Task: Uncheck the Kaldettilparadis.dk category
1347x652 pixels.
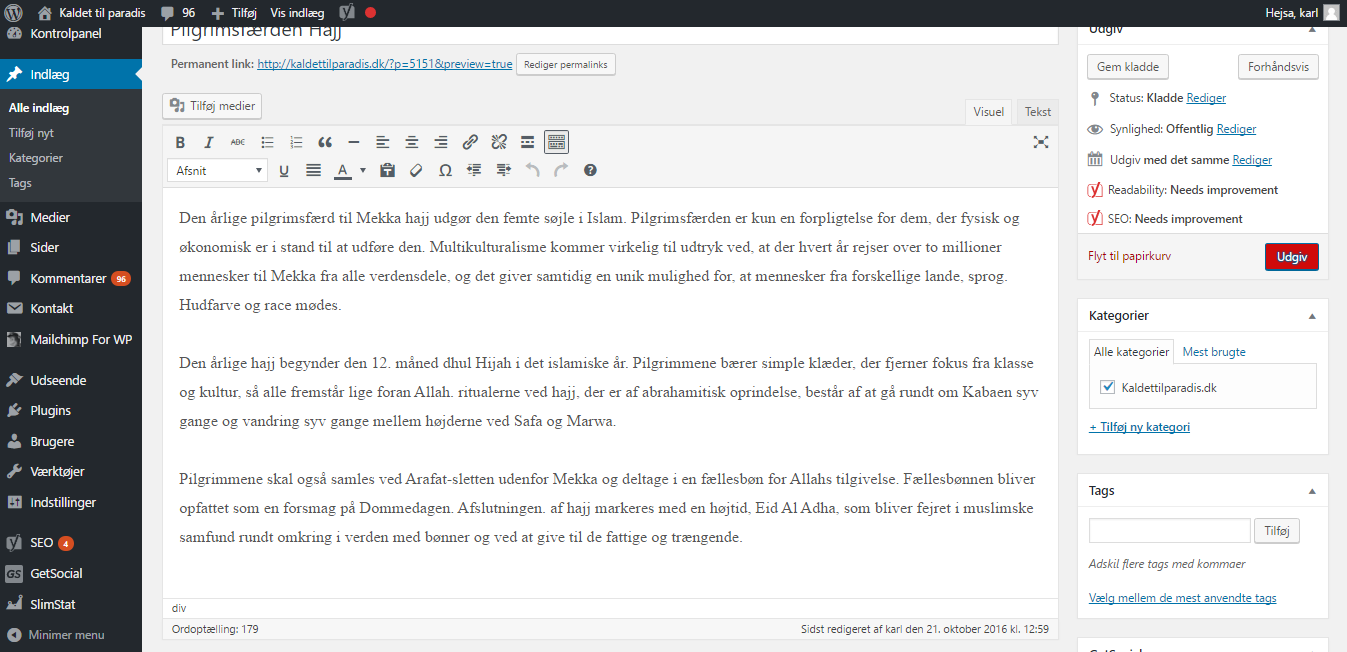Action: coord(1107,387)
